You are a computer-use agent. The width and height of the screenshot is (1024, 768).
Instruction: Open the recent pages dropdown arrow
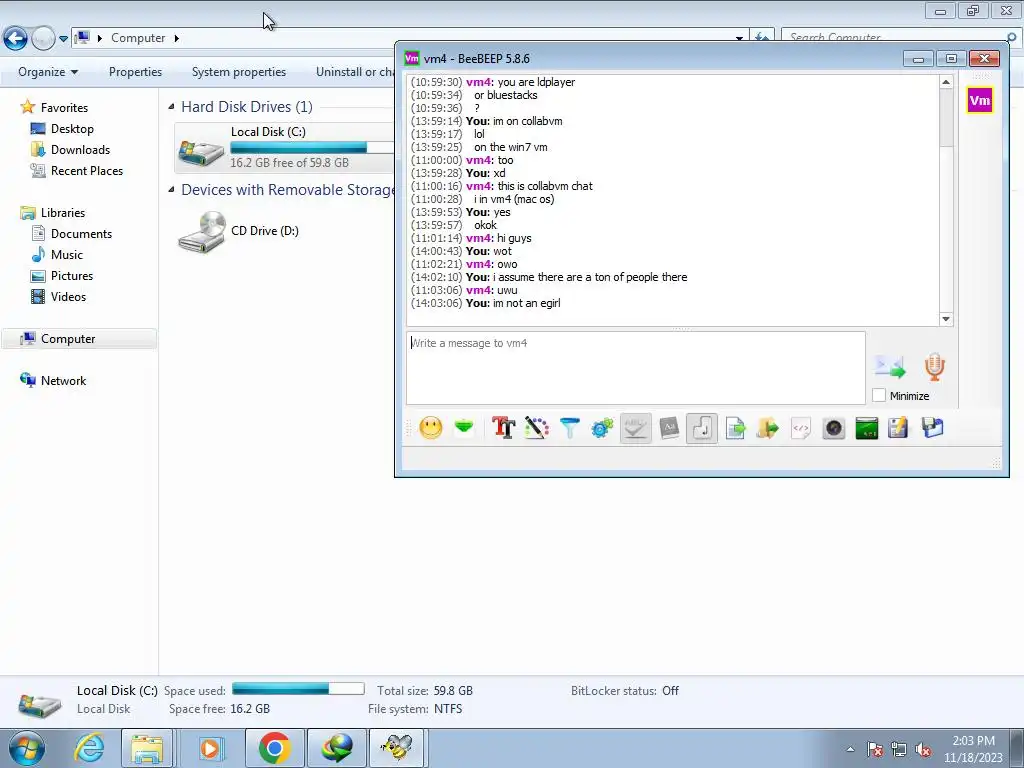tap(63, 39)
